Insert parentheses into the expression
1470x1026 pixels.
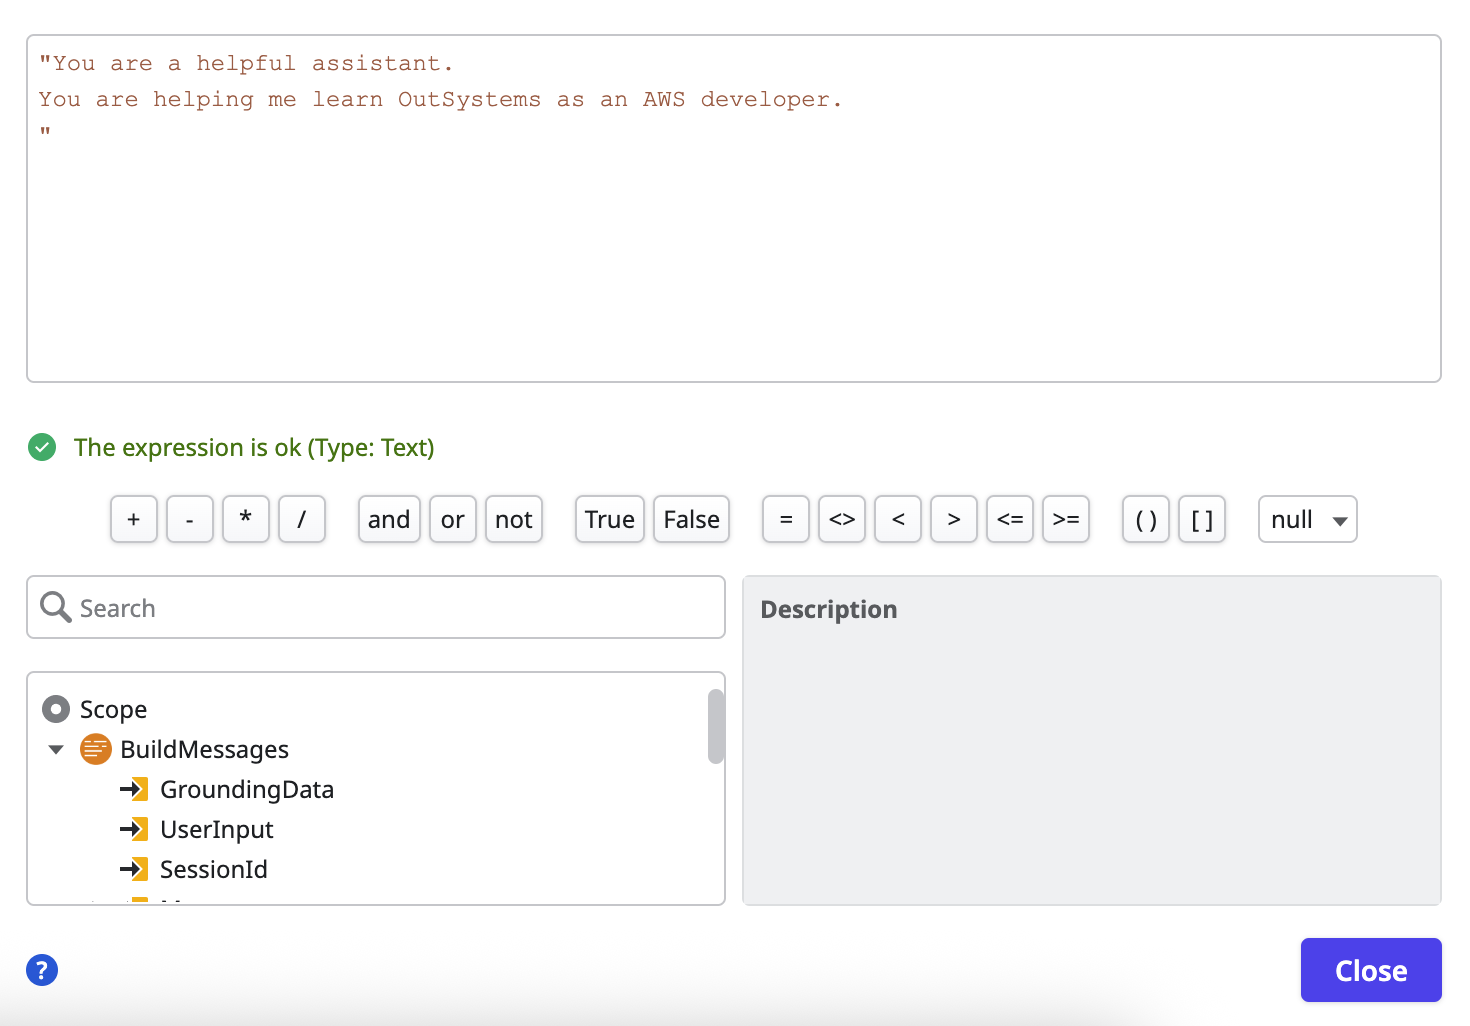(x=1146, y=519)
